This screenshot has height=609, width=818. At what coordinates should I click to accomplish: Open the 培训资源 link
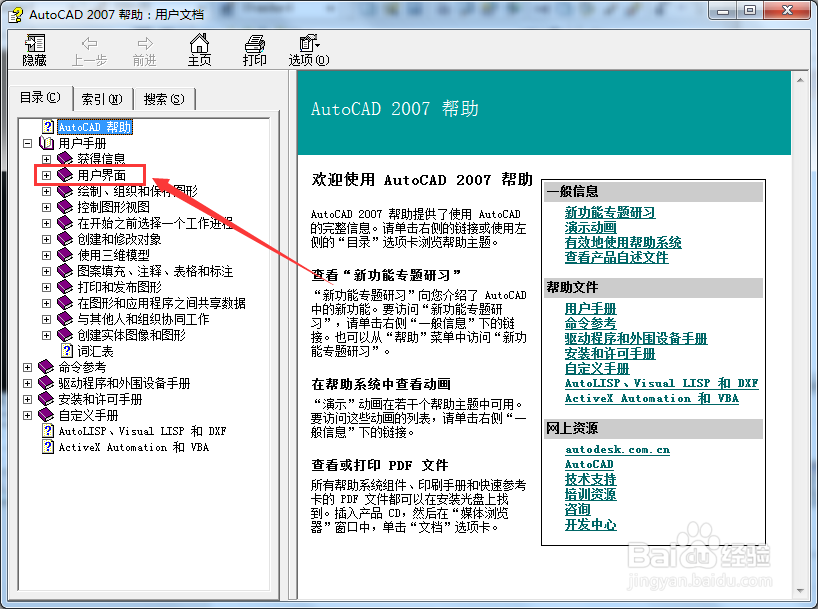[591, 494]
